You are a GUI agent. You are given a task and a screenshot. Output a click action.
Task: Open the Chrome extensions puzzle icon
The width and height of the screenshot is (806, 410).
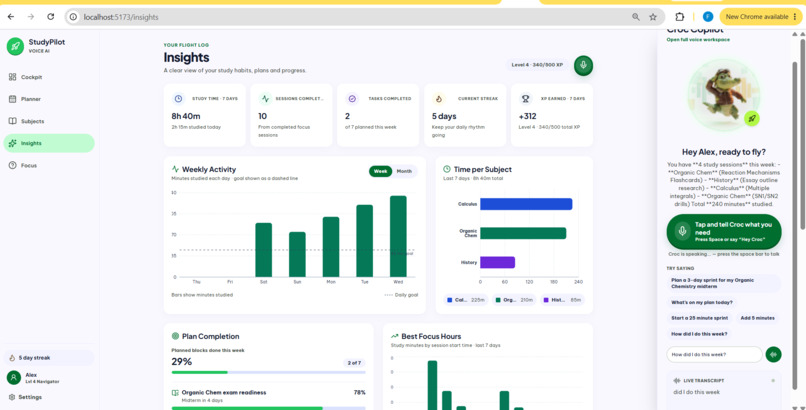tap(680, 17)
